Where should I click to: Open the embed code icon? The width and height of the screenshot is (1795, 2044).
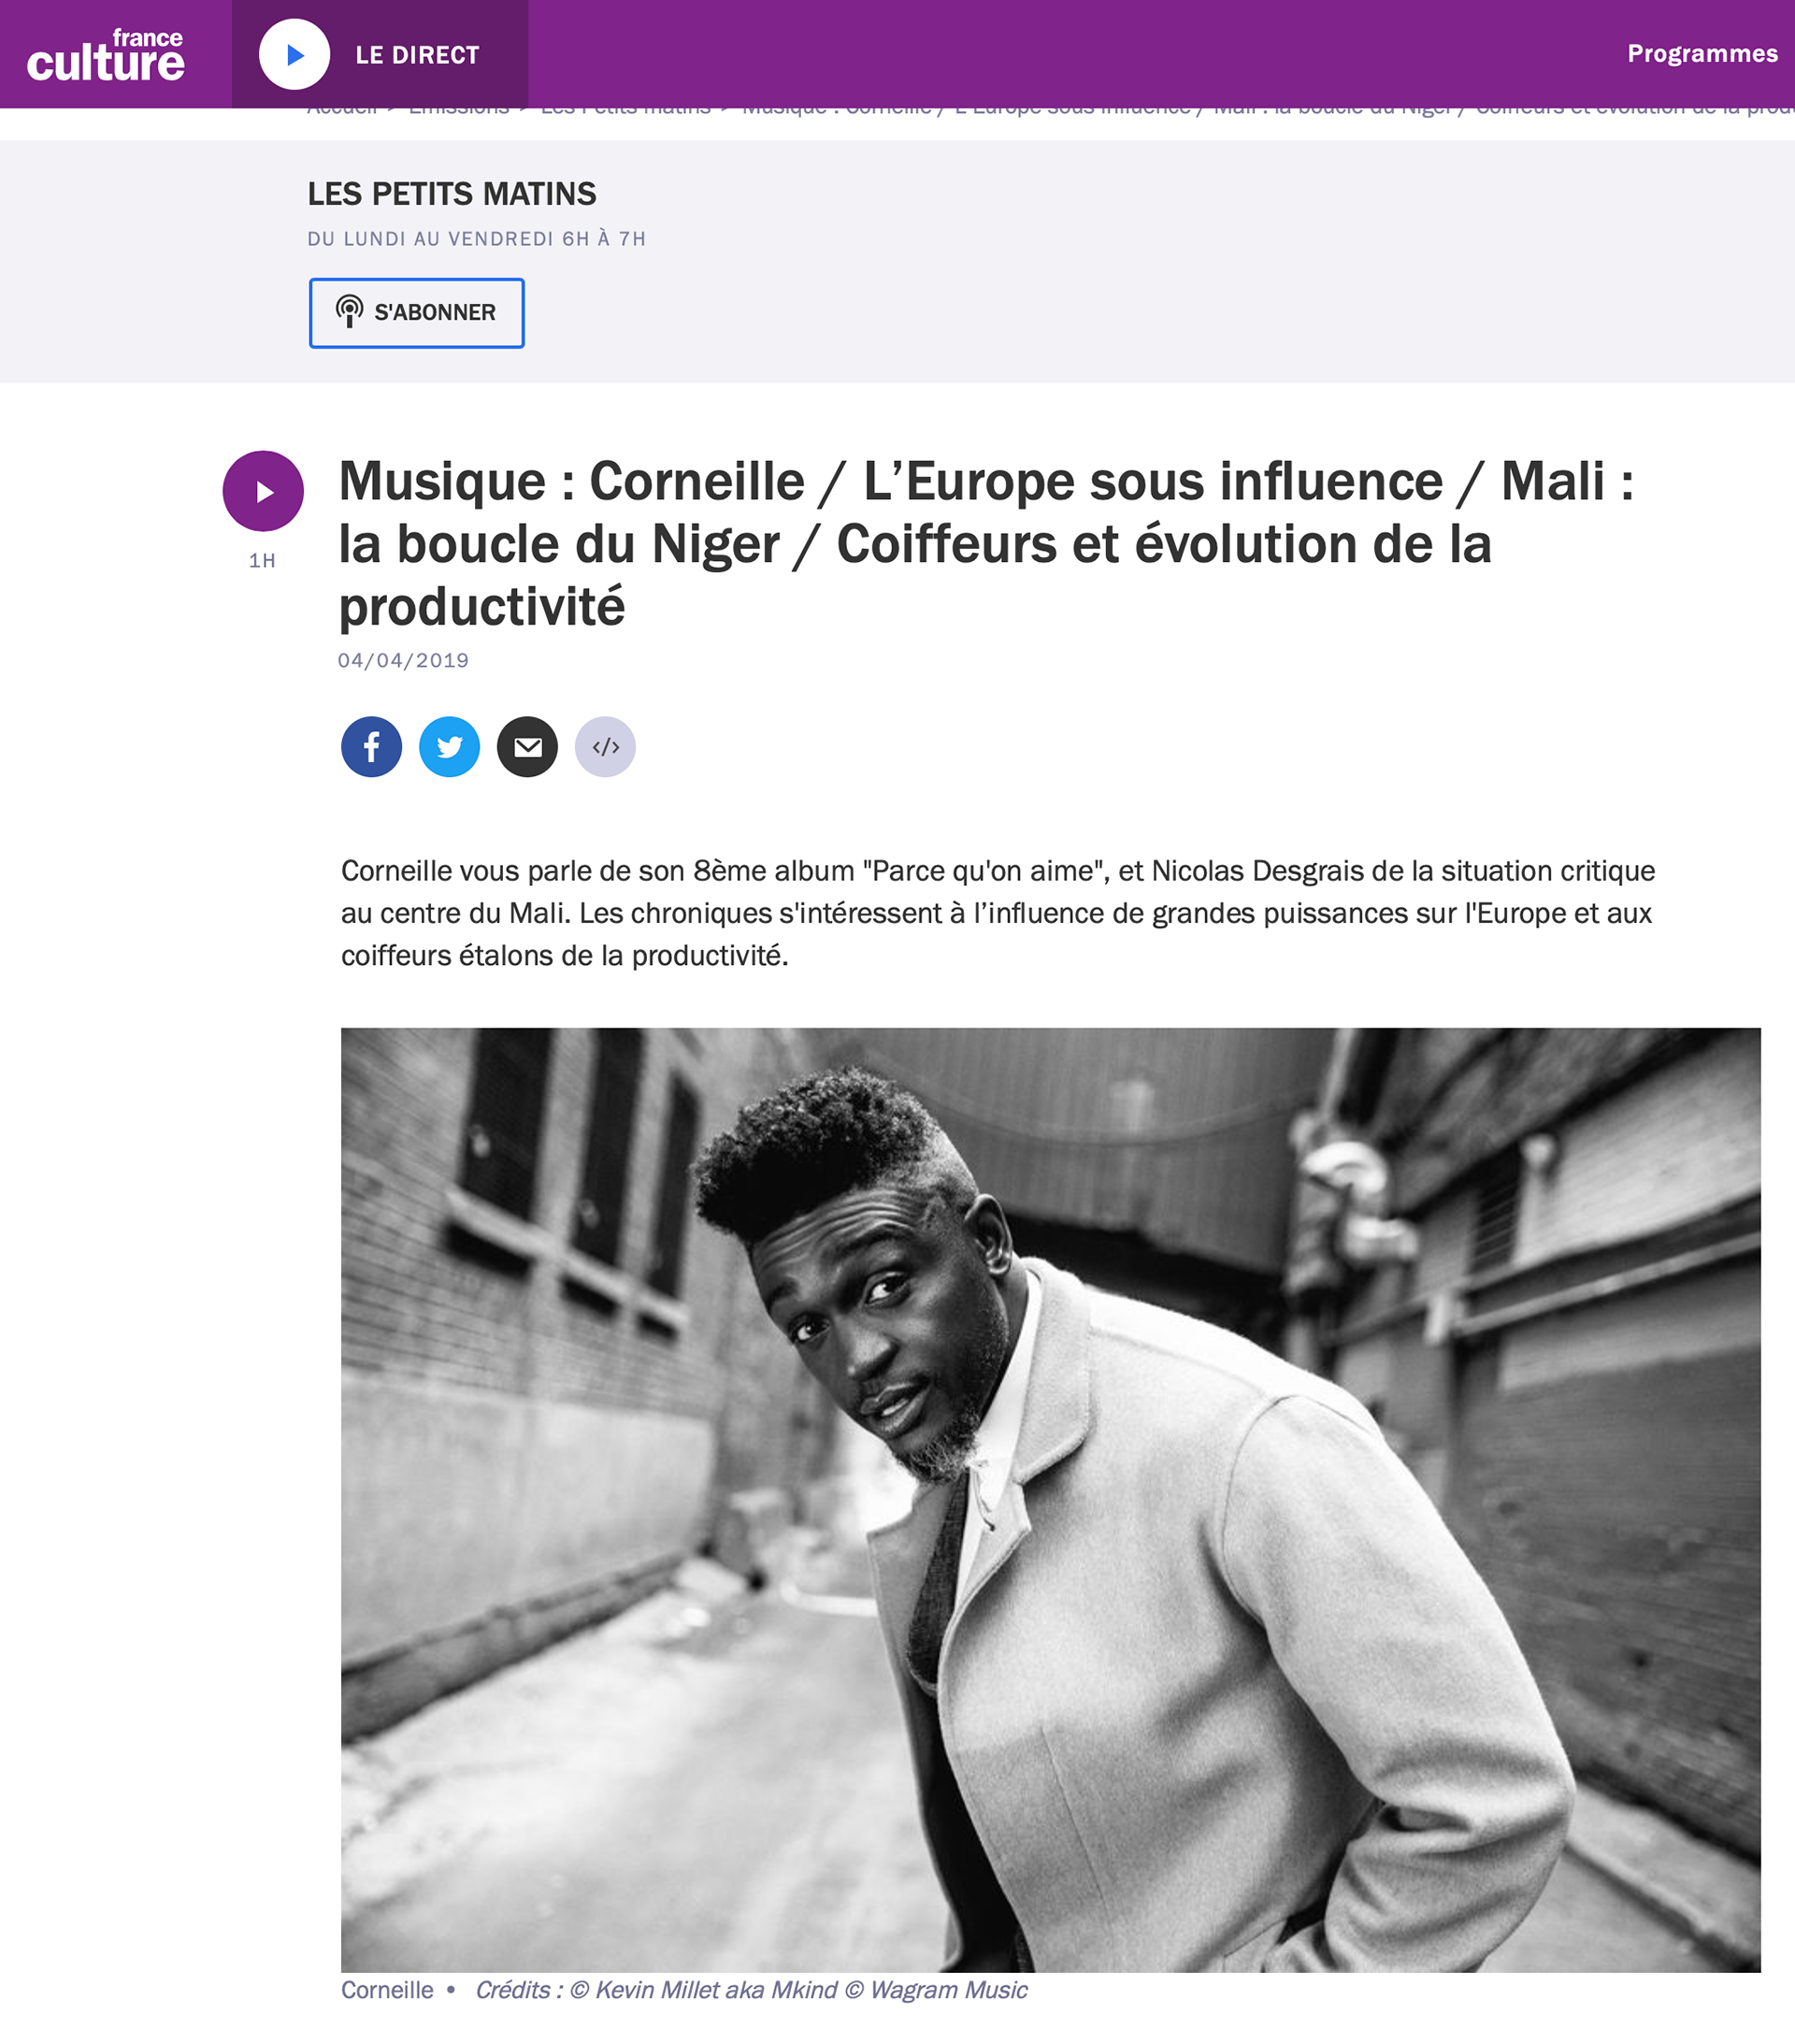point(605,747)
